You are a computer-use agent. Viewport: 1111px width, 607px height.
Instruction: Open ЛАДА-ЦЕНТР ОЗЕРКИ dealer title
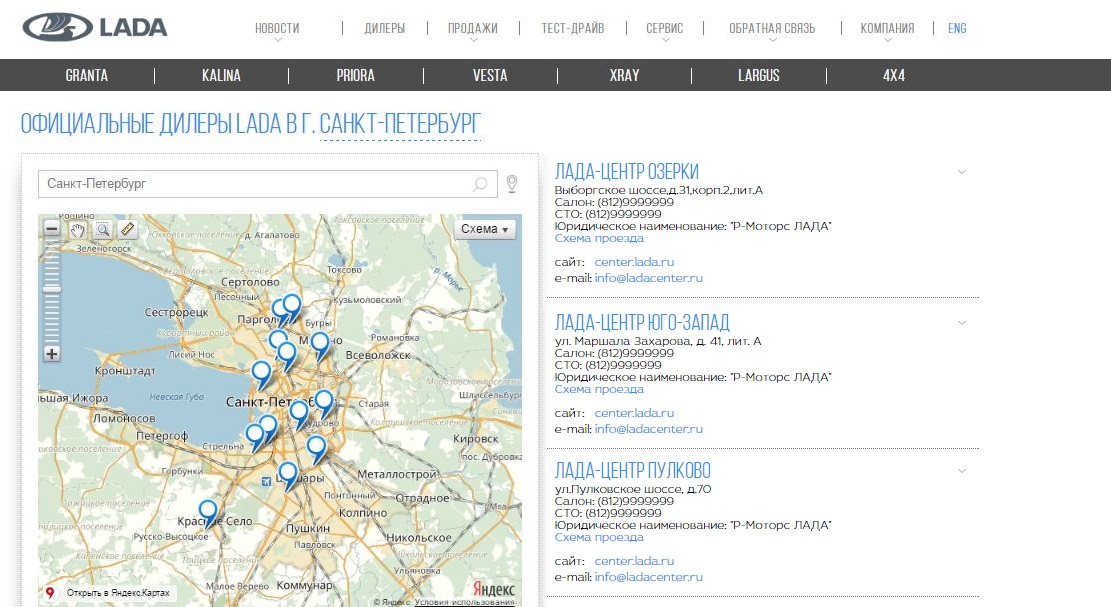(x=626, y=171)
